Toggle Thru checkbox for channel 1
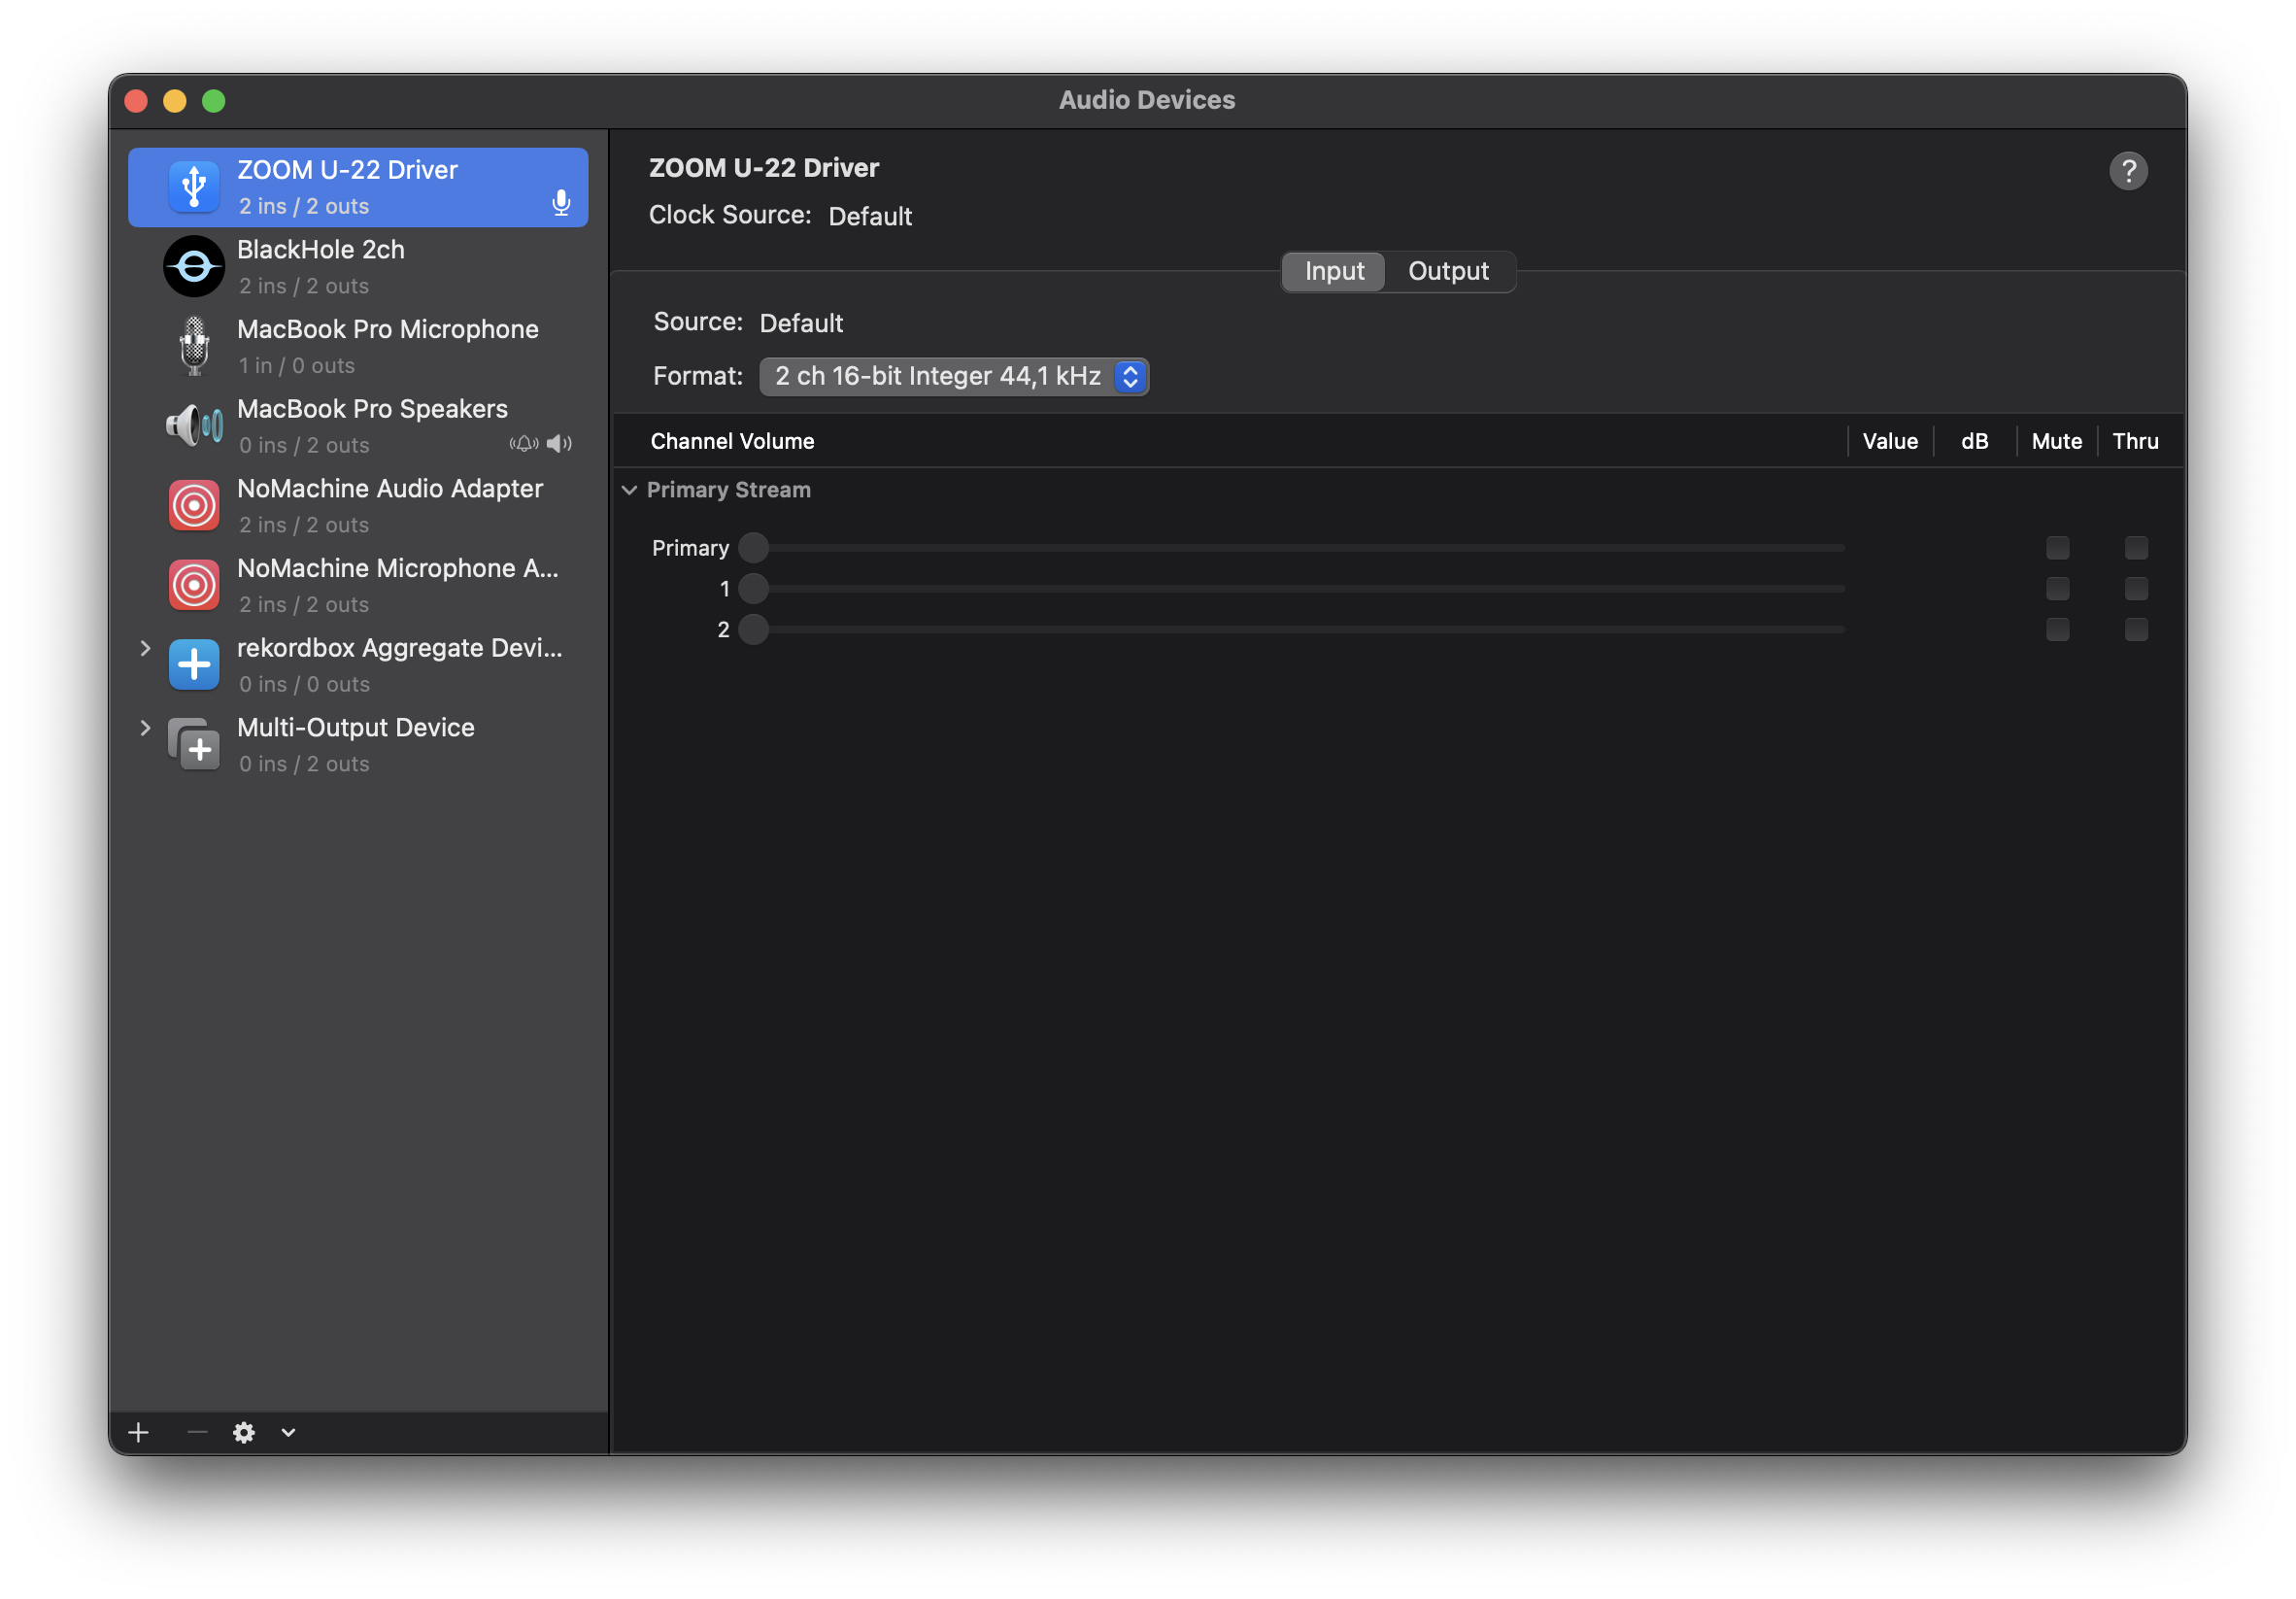This screenshot has height=1599, width=2296. pos(2135,589)
